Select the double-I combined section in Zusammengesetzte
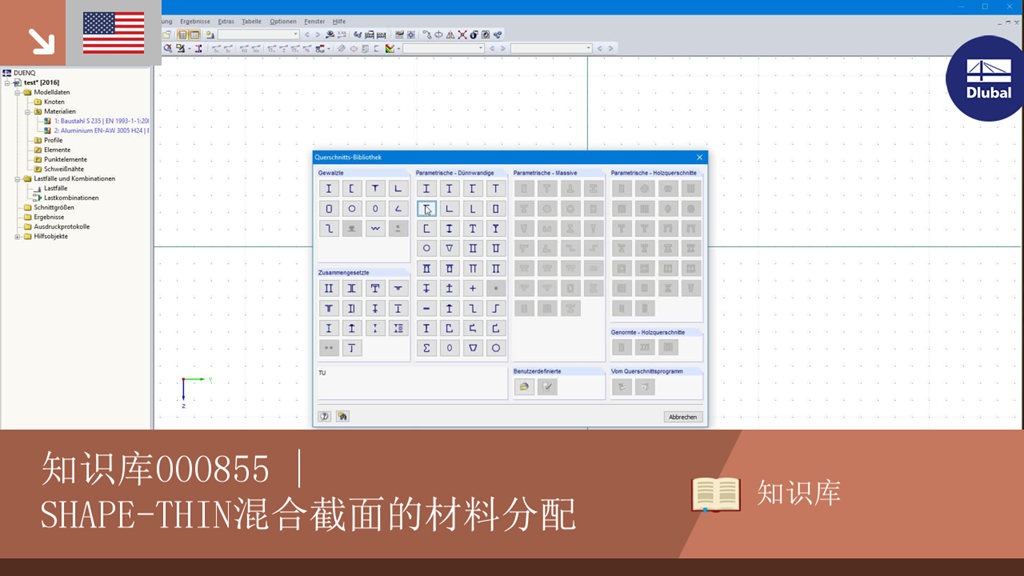 (x=328, y=288)
